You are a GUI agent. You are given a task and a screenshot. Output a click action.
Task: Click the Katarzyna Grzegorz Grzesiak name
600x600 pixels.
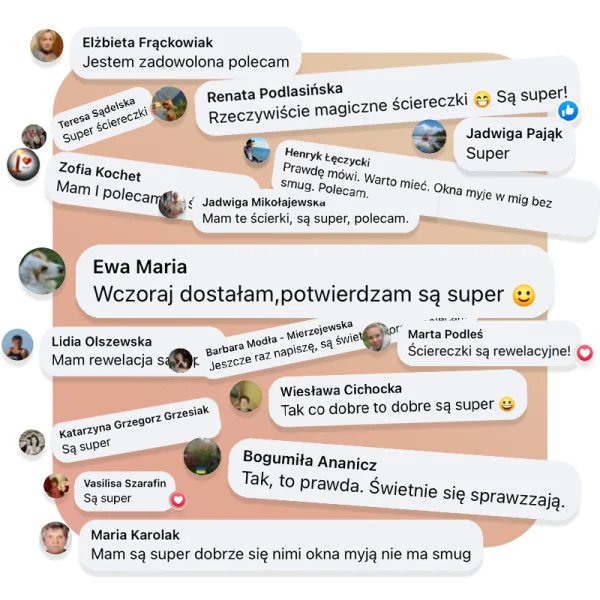tap(134, 422)
